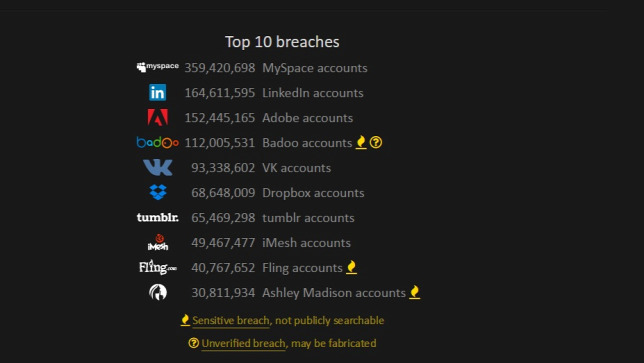This screenshot has width=644, height=363.
Task: Click the MySpace accounts text
Action: click(315, 68)
